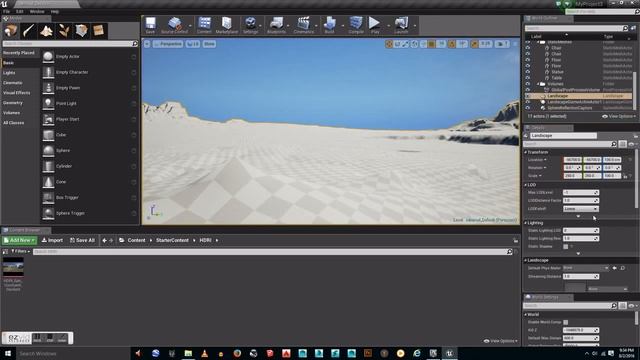Open LODFalloff Linear dropdown
Viewport: 640px width, 360px height.
[x=580, y=209]
